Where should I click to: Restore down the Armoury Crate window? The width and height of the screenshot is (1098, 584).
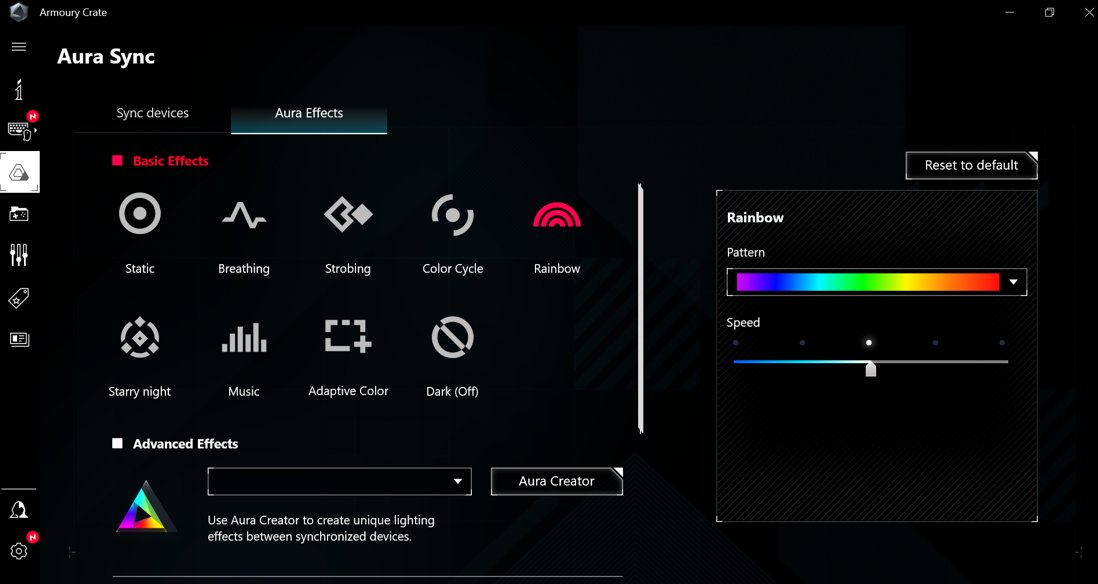1049,13
